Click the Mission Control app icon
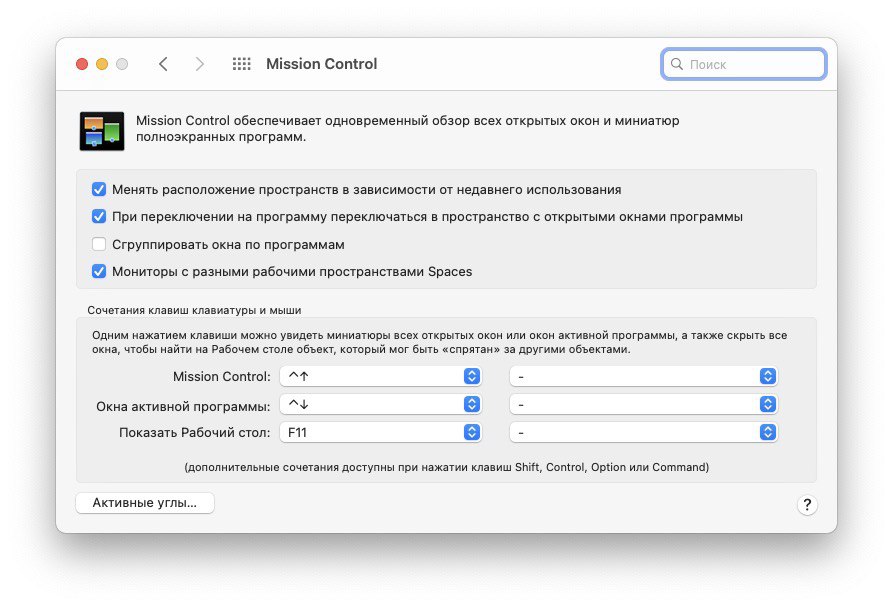The height and width of the screenshot is (607, 893). [102, 131]
